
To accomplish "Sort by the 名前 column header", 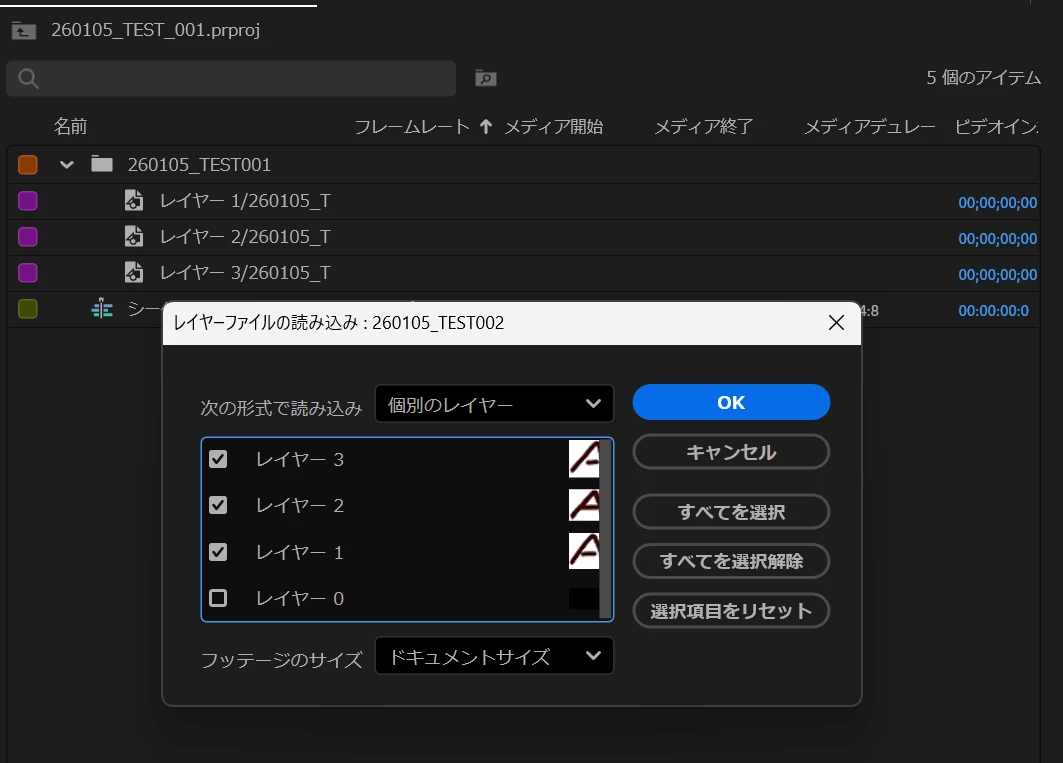I will pos(71,126).
